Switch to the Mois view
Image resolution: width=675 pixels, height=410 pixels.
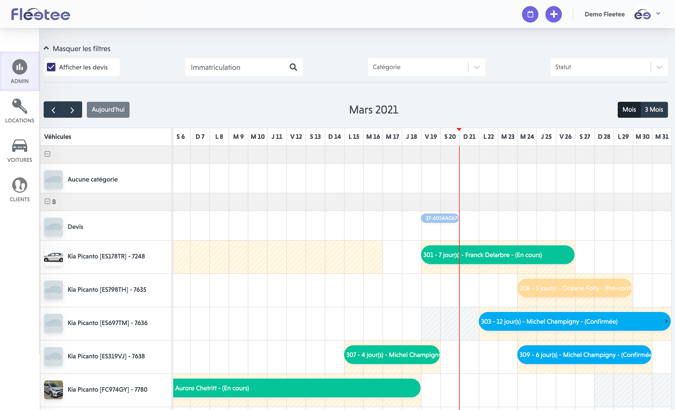(629, 110)
